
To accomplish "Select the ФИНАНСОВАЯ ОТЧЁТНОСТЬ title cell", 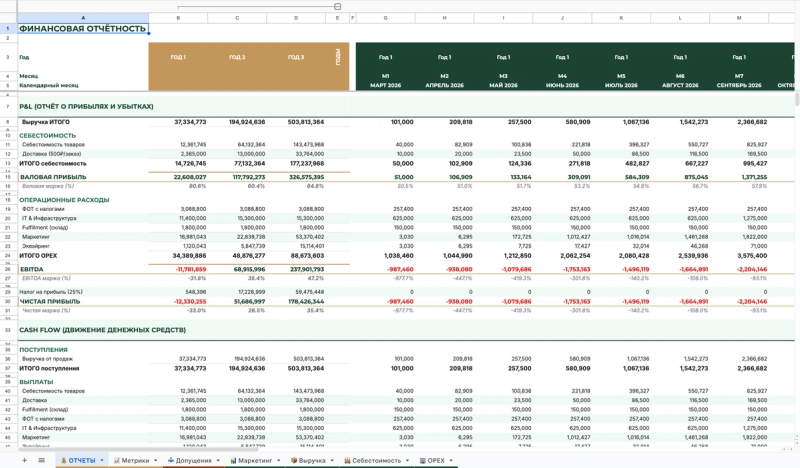I will pos(82,29).
